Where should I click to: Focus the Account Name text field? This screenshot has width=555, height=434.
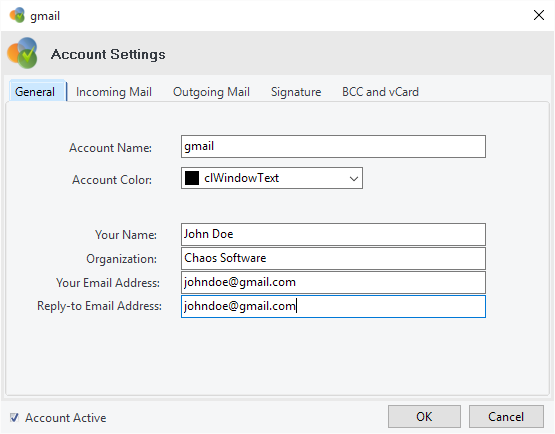(333, 147)
